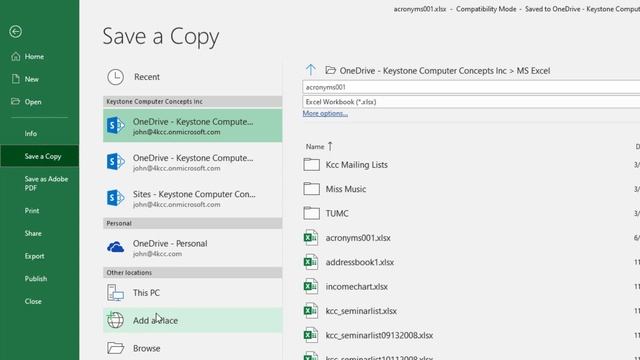Click the back arrow circle icon
The width and height of the screenshot is (640, 360).
tap(16, 31)
